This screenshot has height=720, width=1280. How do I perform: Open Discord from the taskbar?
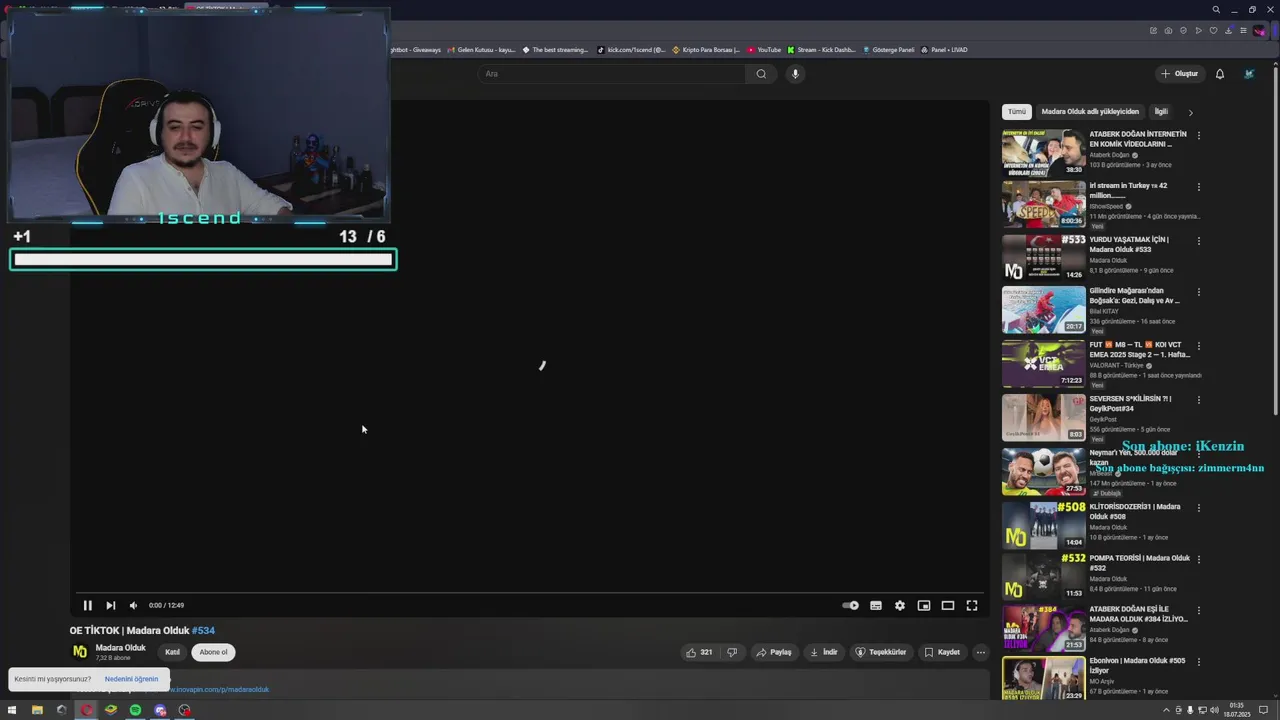tap(160, 710)
